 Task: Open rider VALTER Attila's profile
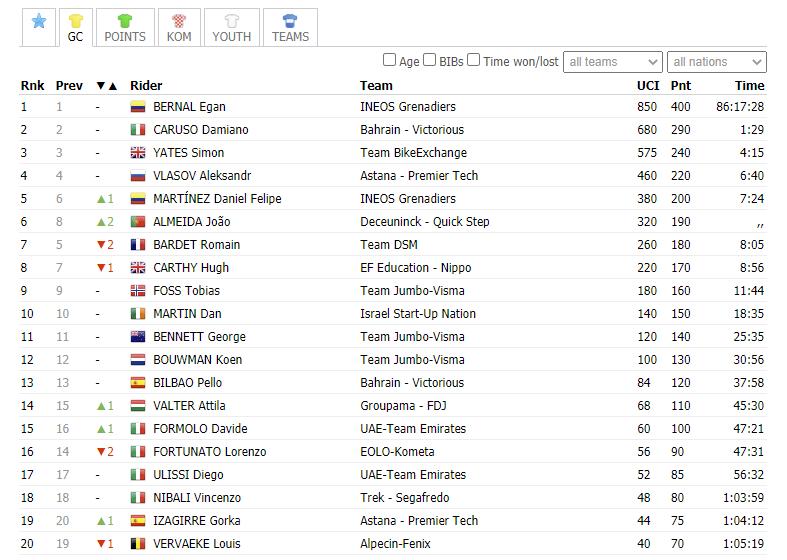coord(189,406)
